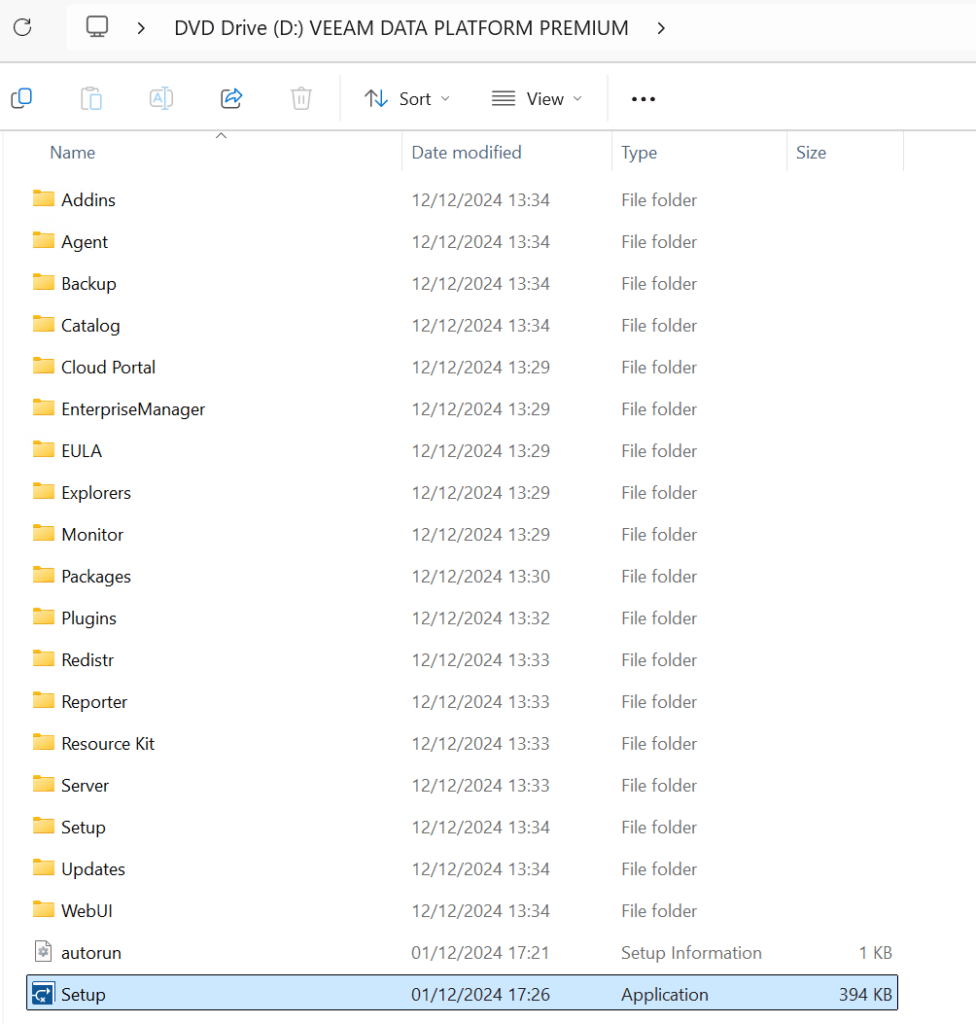Select the Setup folder icon
This screenshot has height=1024, width=976.
point(44,825)
